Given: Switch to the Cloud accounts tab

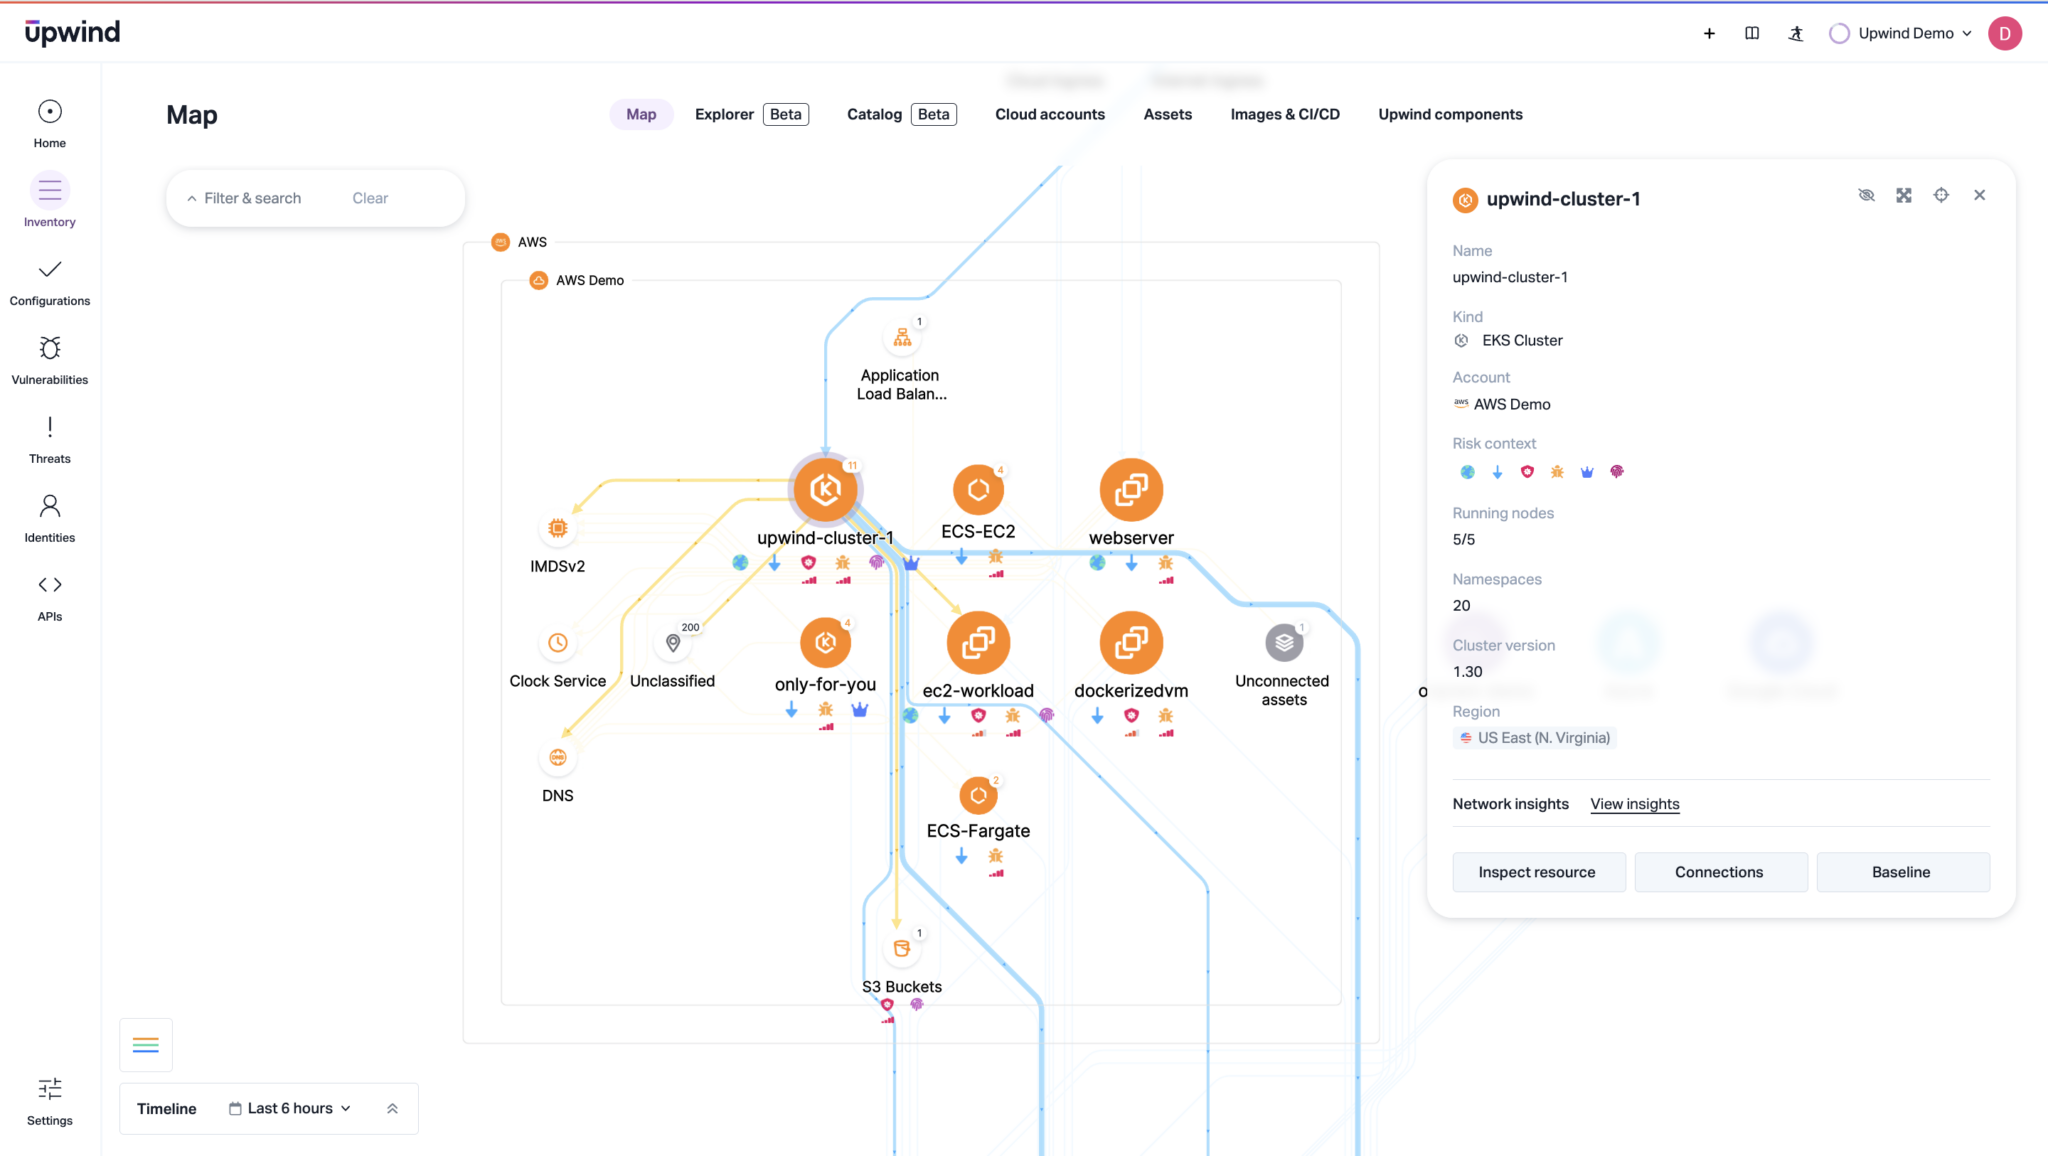Looking at the screenshot, I should tap(1049, 114).
